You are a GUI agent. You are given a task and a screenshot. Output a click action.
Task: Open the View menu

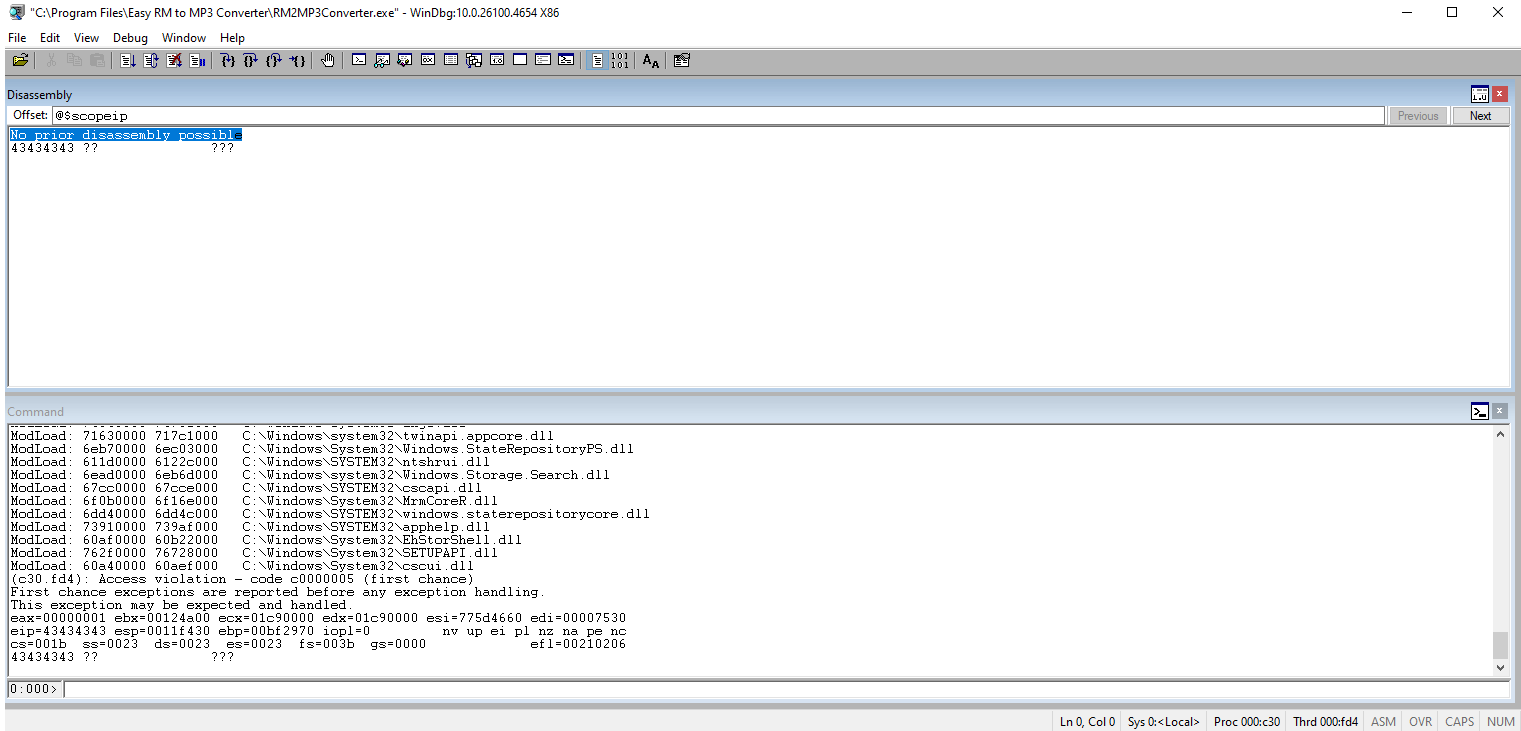(87, 38)
